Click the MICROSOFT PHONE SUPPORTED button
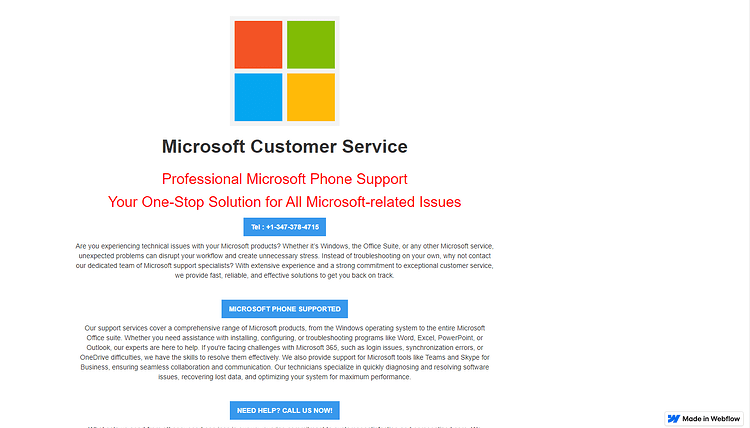The width and height of the screenshot is (750, 428). click(285, 309)
